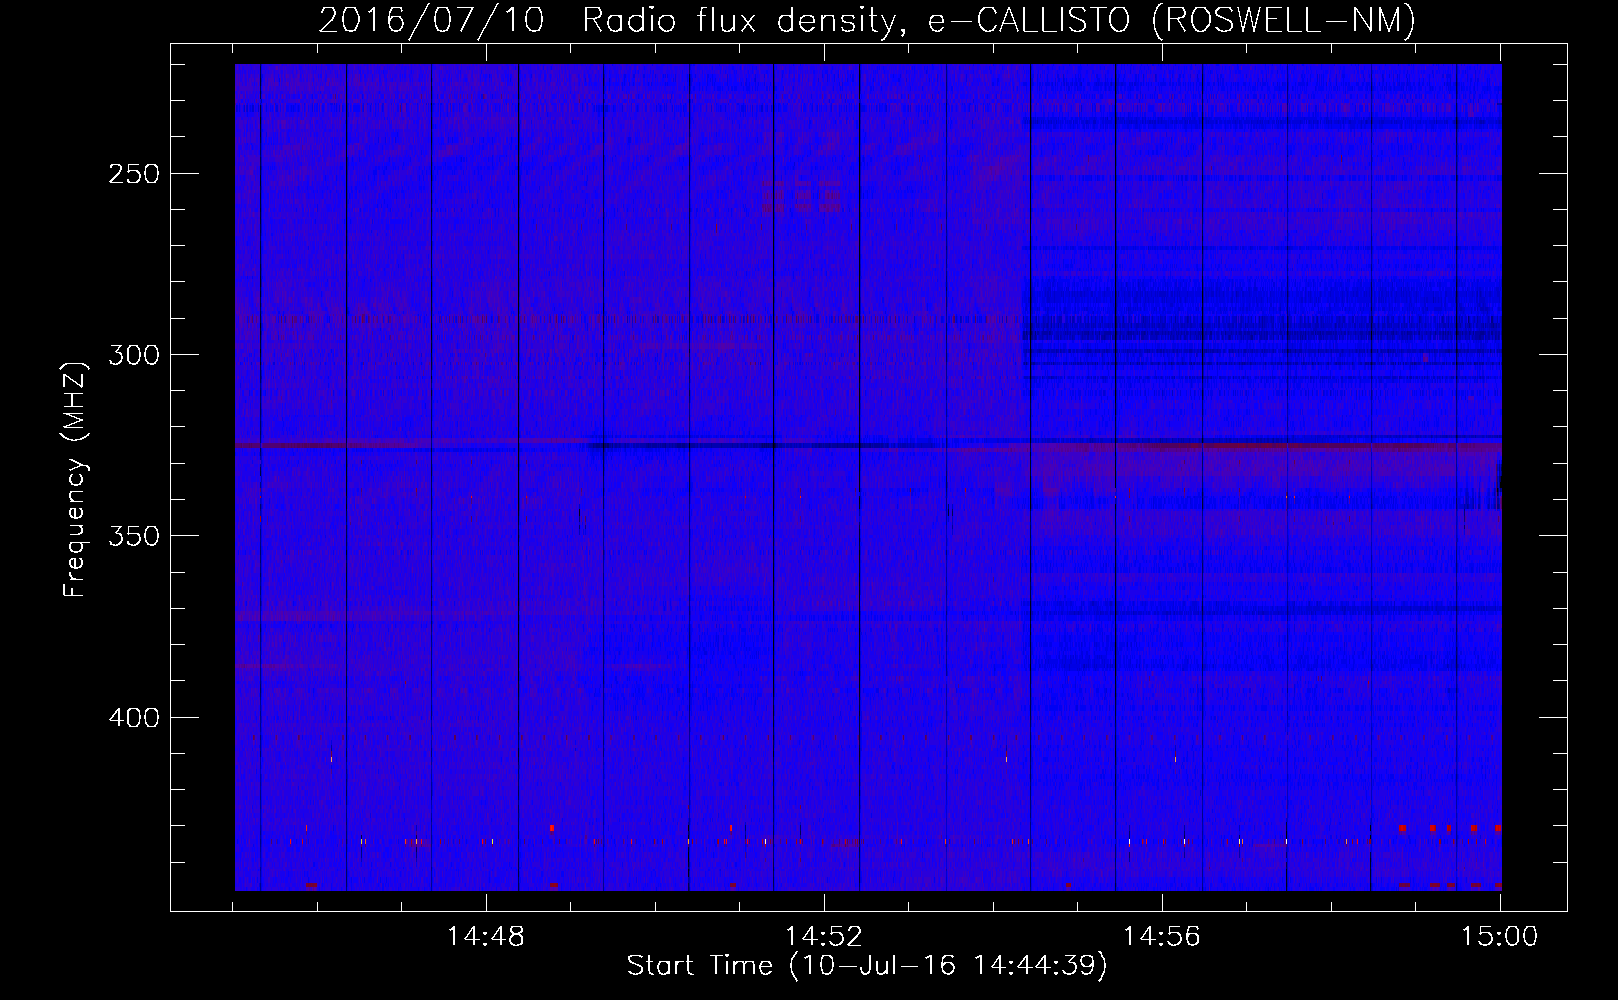Click the 400 frequency tick label
This screenshot has height=1000, width=1618.
pos(134,718)
